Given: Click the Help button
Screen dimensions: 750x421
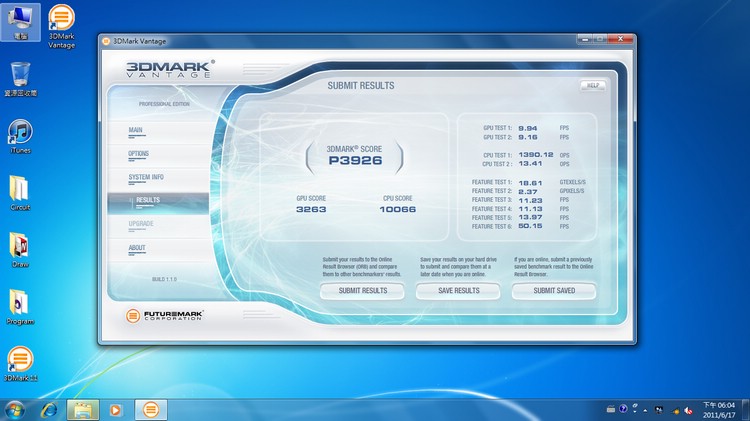Looking at the screenshot, I should click(593, 86).
